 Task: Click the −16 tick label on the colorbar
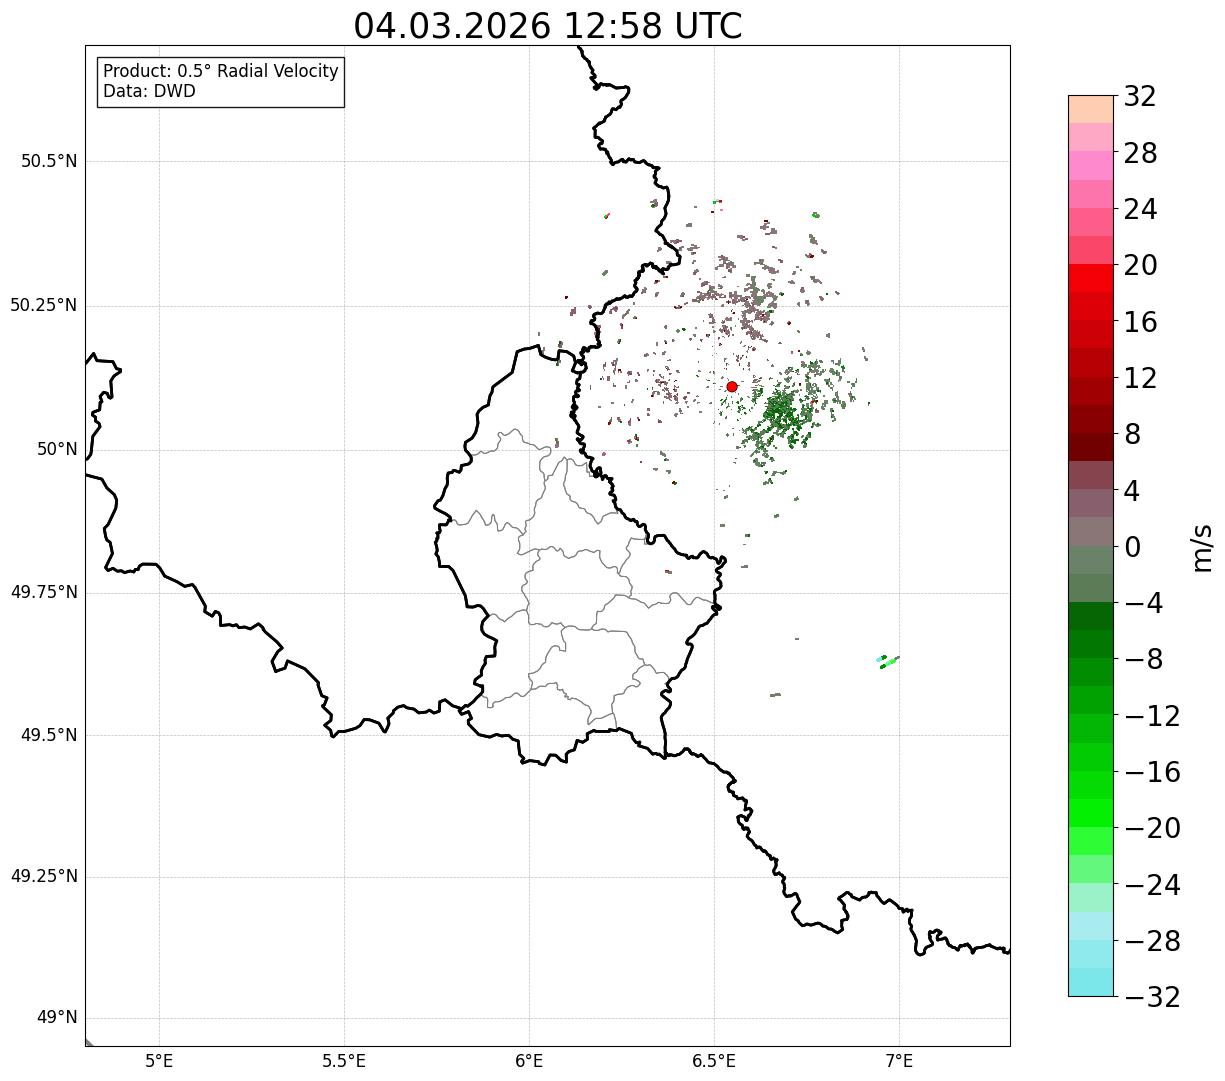1152,772
